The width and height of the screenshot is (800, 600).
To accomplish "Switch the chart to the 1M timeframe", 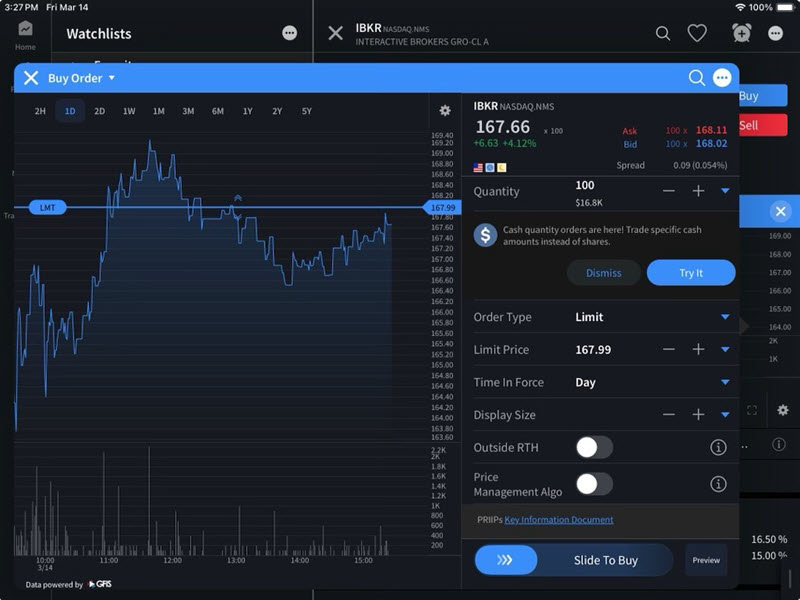I will tap(159, 111).
